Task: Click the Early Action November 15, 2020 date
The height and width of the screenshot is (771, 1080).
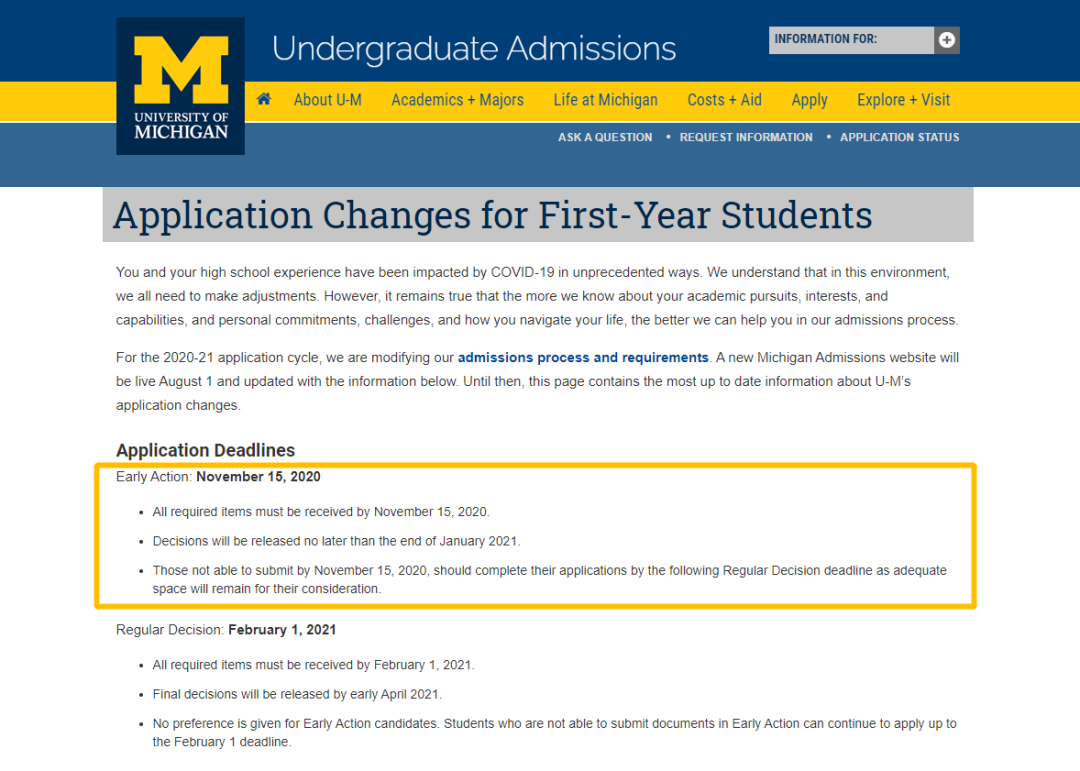Action: 258,477
